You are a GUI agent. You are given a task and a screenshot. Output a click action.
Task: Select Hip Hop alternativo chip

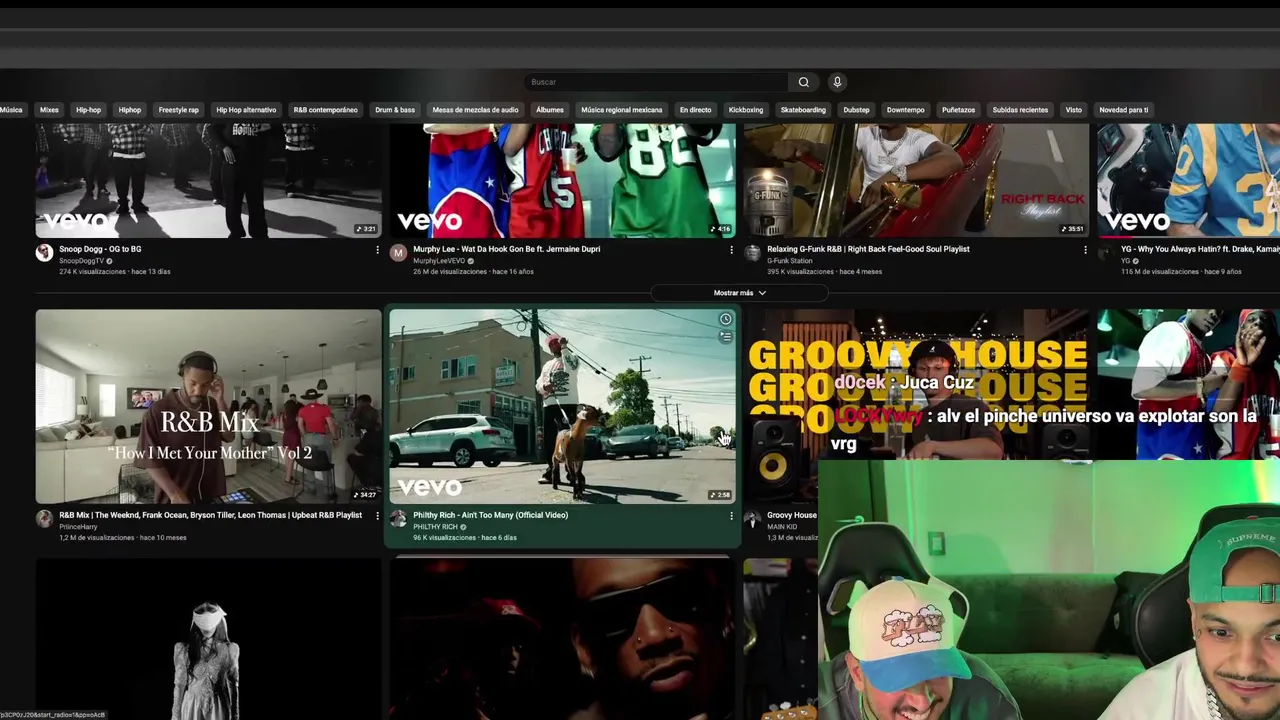[246, 110]
